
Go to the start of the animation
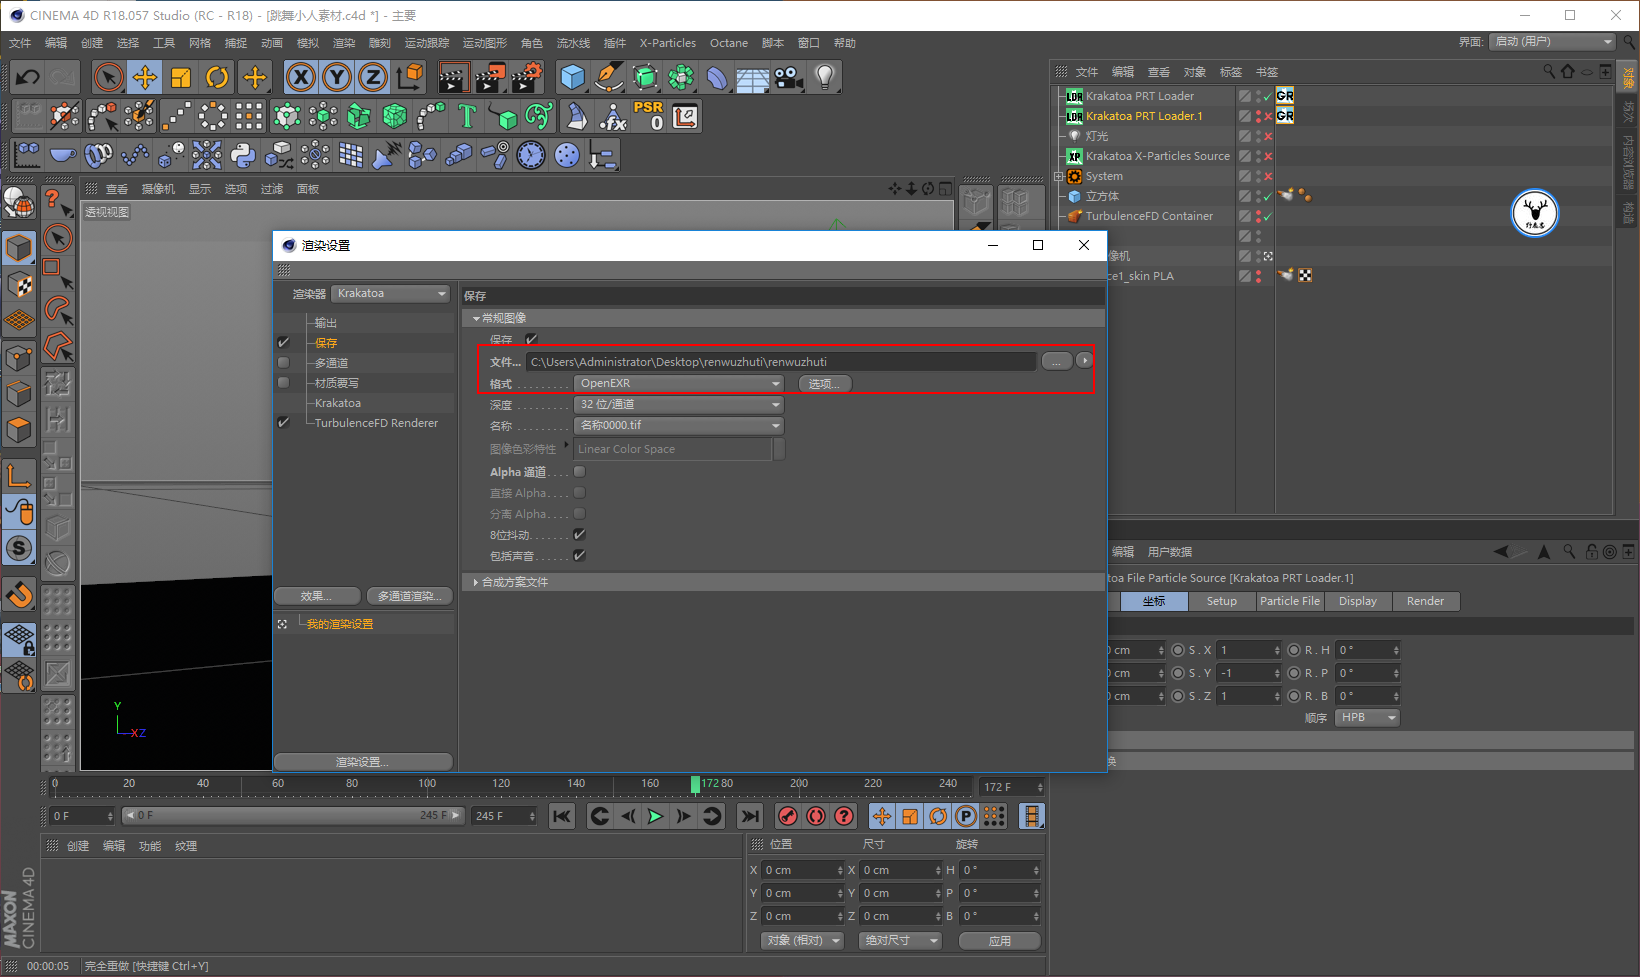[562, 816]
